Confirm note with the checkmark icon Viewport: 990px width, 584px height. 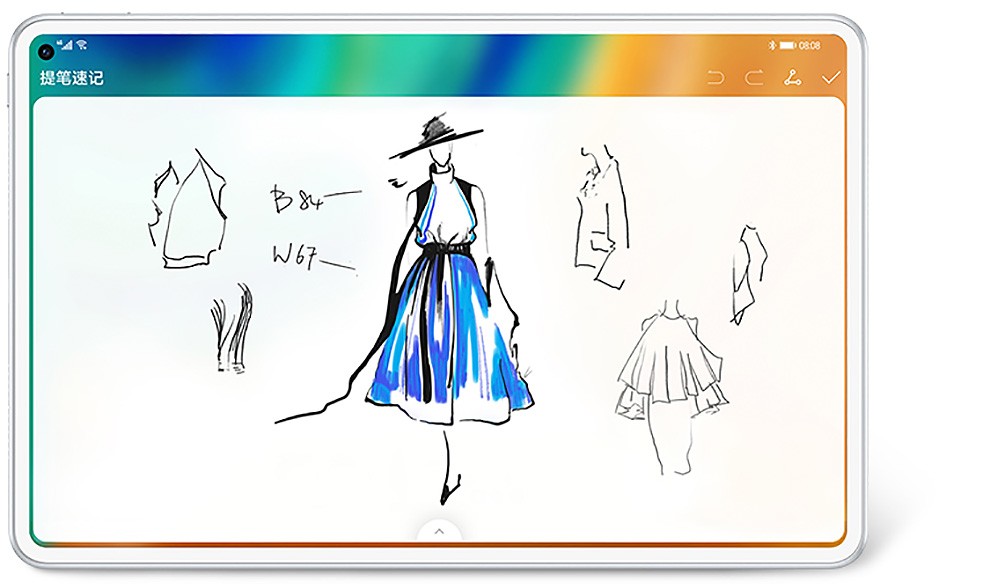click(830, 78)
